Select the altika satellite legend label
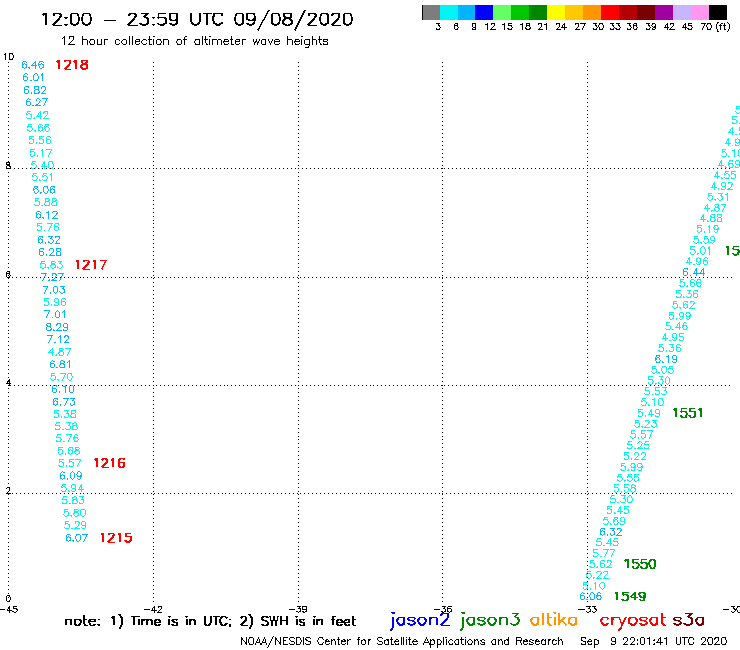The image size is (740, 650). (554, 620)
